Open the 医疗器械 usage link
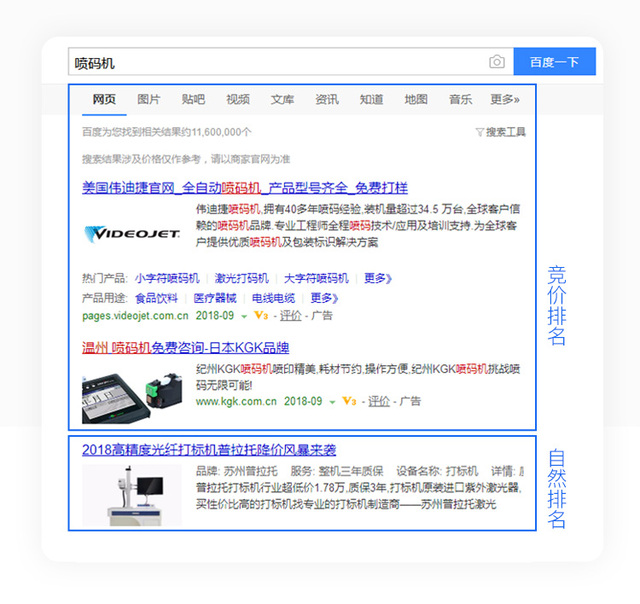Image resolution: width=640 pixels, height=604 pixels. [215, 298]
